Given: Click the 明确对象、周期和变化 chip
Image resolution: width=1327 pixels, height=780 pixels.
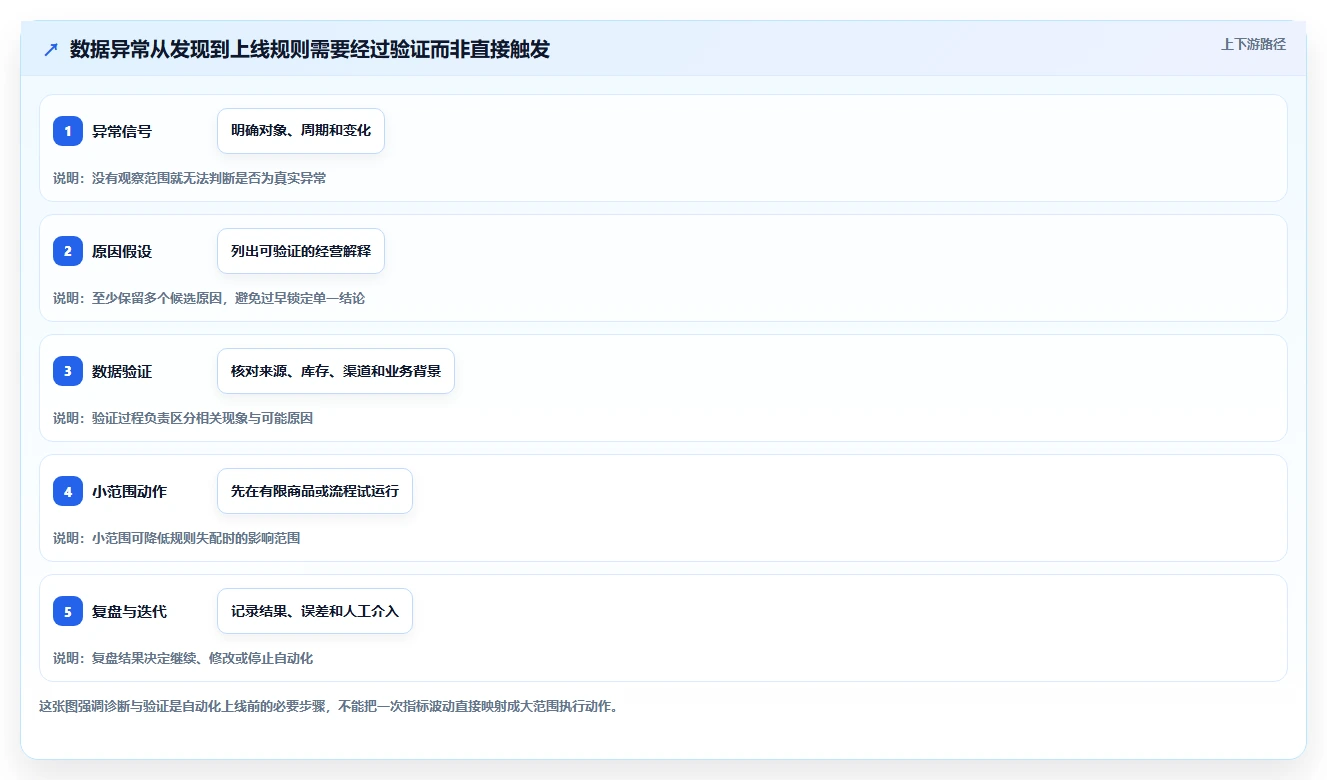Looking at the screenshot, I should coord(301,131).
